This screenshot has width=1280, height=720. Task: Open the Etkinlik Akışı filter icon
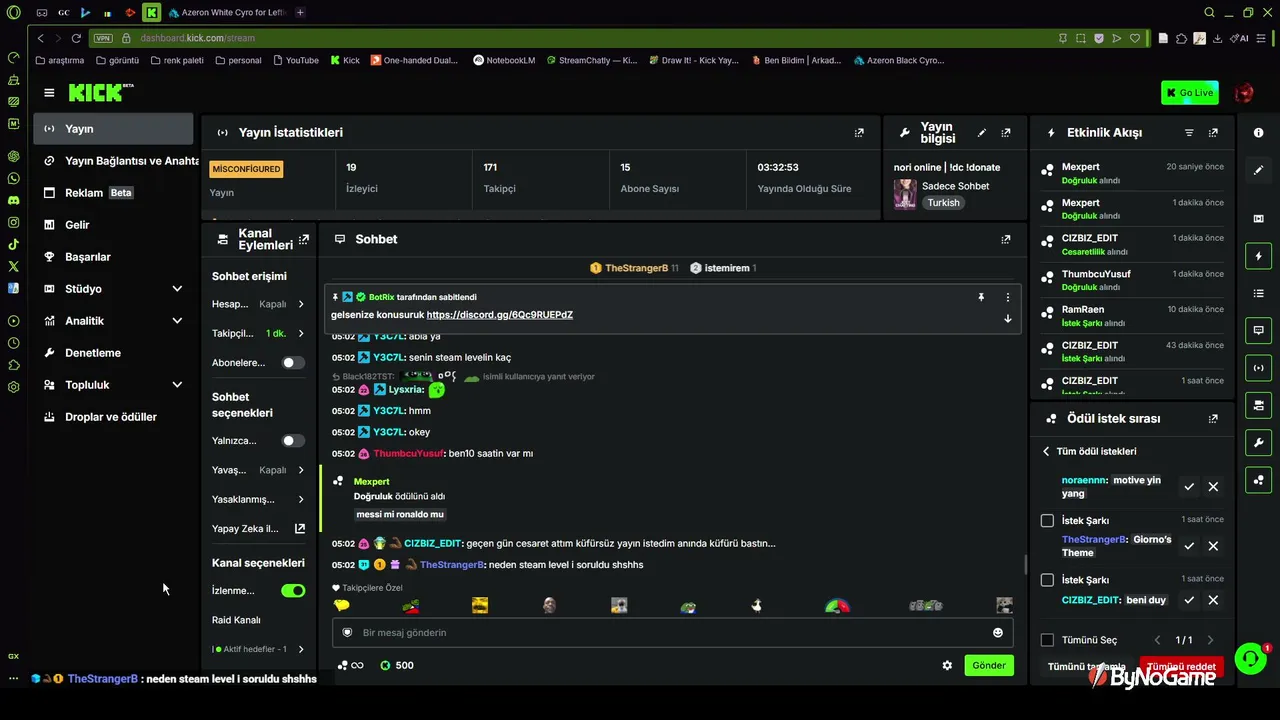point(1189,132)
